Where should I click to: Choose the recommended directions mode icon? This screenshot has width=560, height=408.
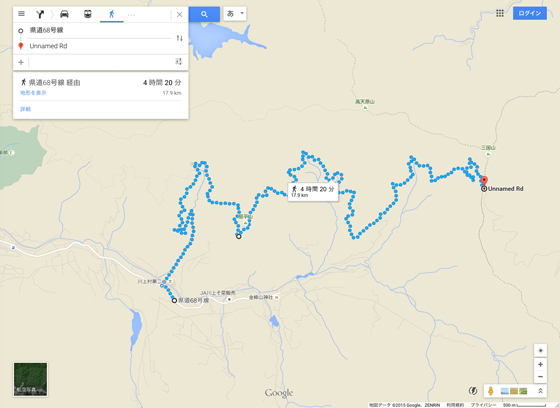(x=40, y=14)
